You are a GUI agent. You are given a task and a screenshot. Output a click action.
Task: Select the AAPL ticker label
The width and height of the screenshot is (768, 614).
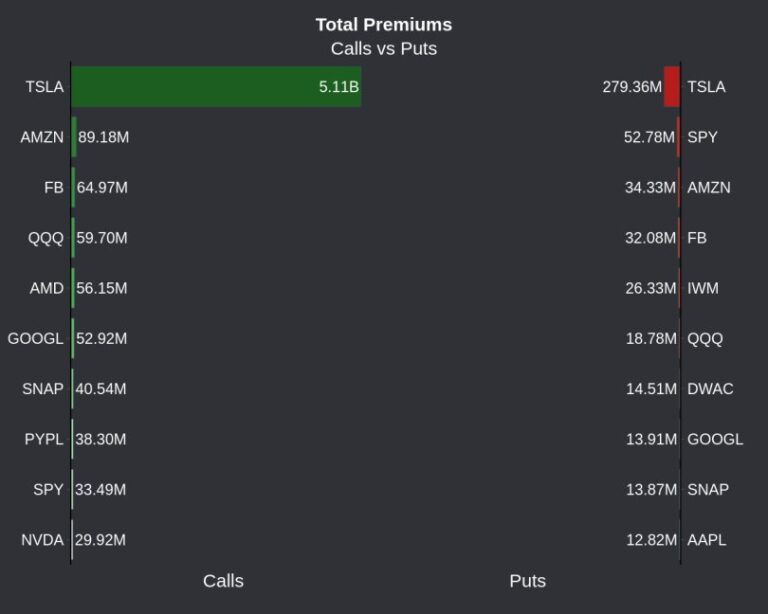coord(706,540)
